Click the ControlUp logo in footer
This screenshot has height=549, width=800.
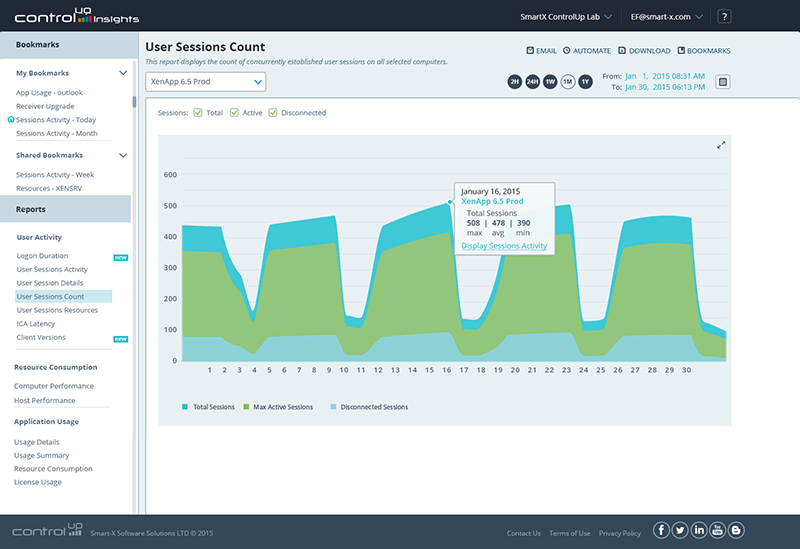[47, 530]
